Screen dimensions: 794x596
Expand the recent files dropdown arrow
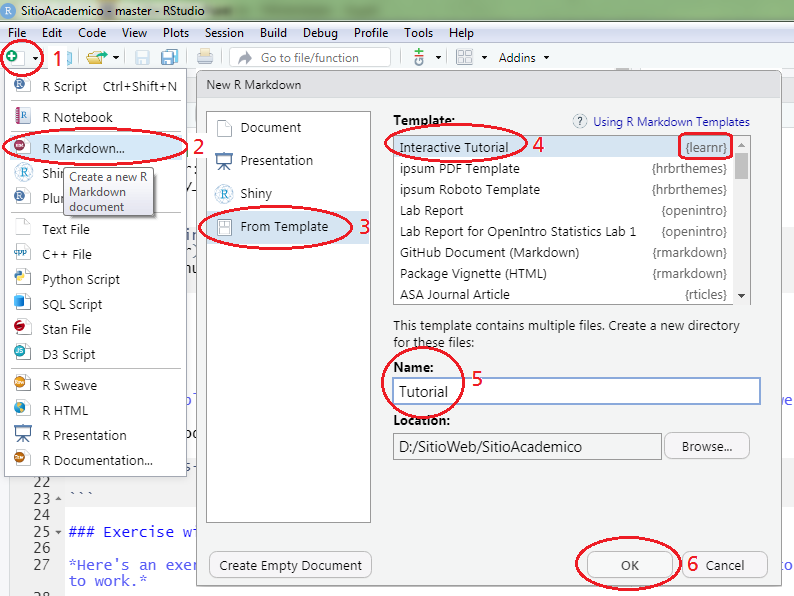(116, 58)
